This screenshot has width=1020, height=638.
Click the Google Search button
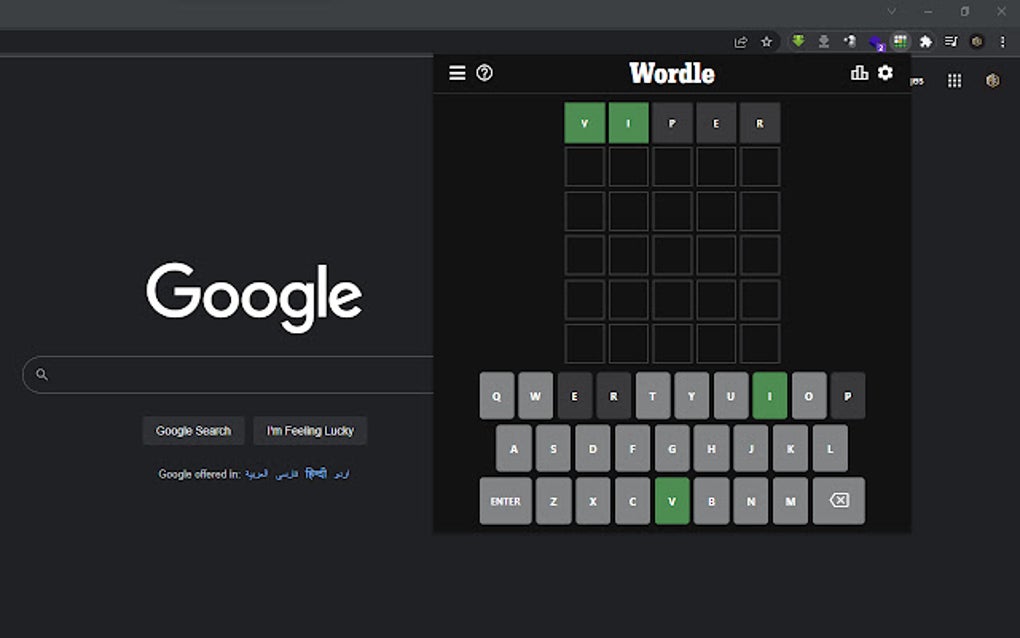pos(193,430)
